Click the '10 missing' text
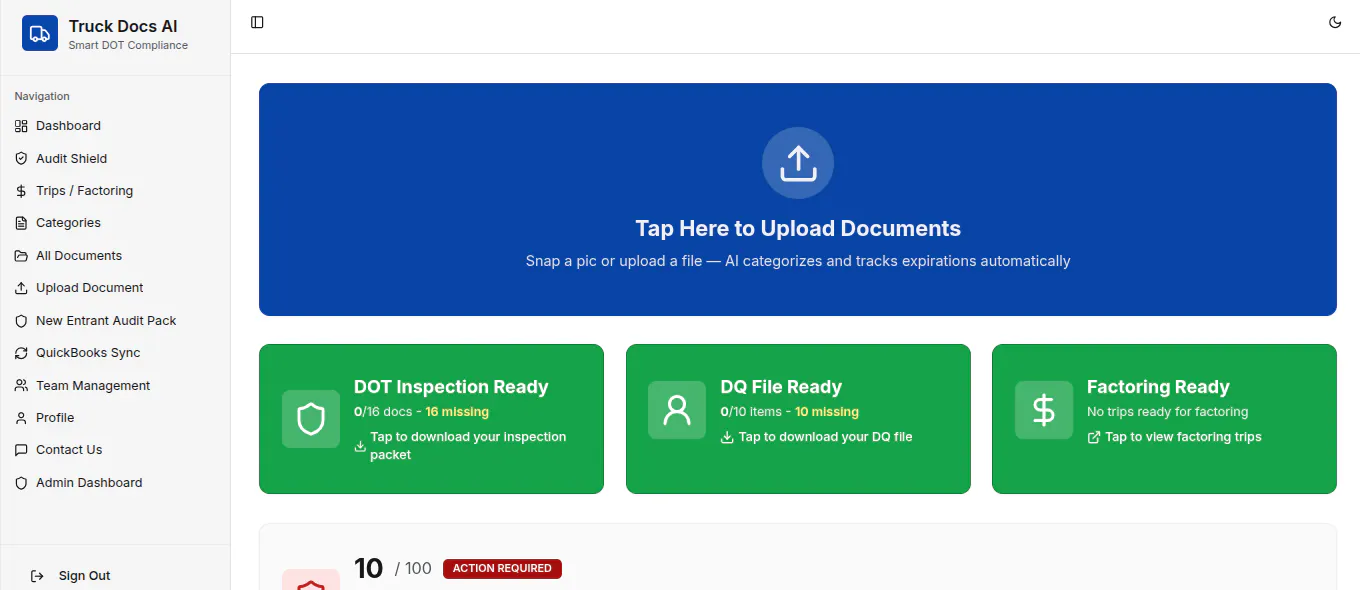Viewport: 1360px width, 590px height. (x=827, y=412)
